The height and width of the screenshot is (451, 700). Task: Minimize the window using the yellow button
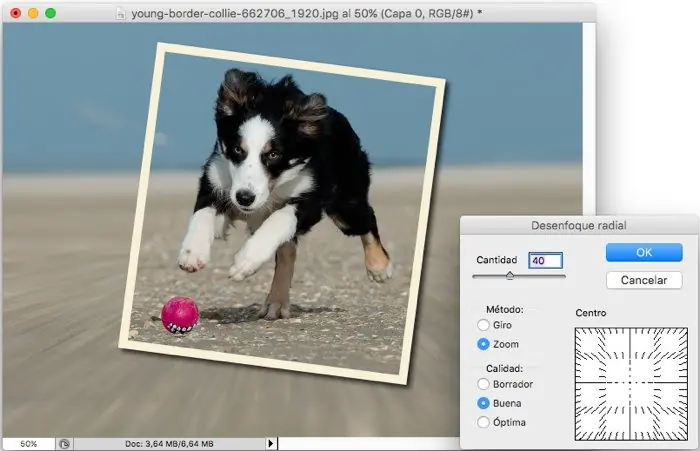[x=32, y=13]
